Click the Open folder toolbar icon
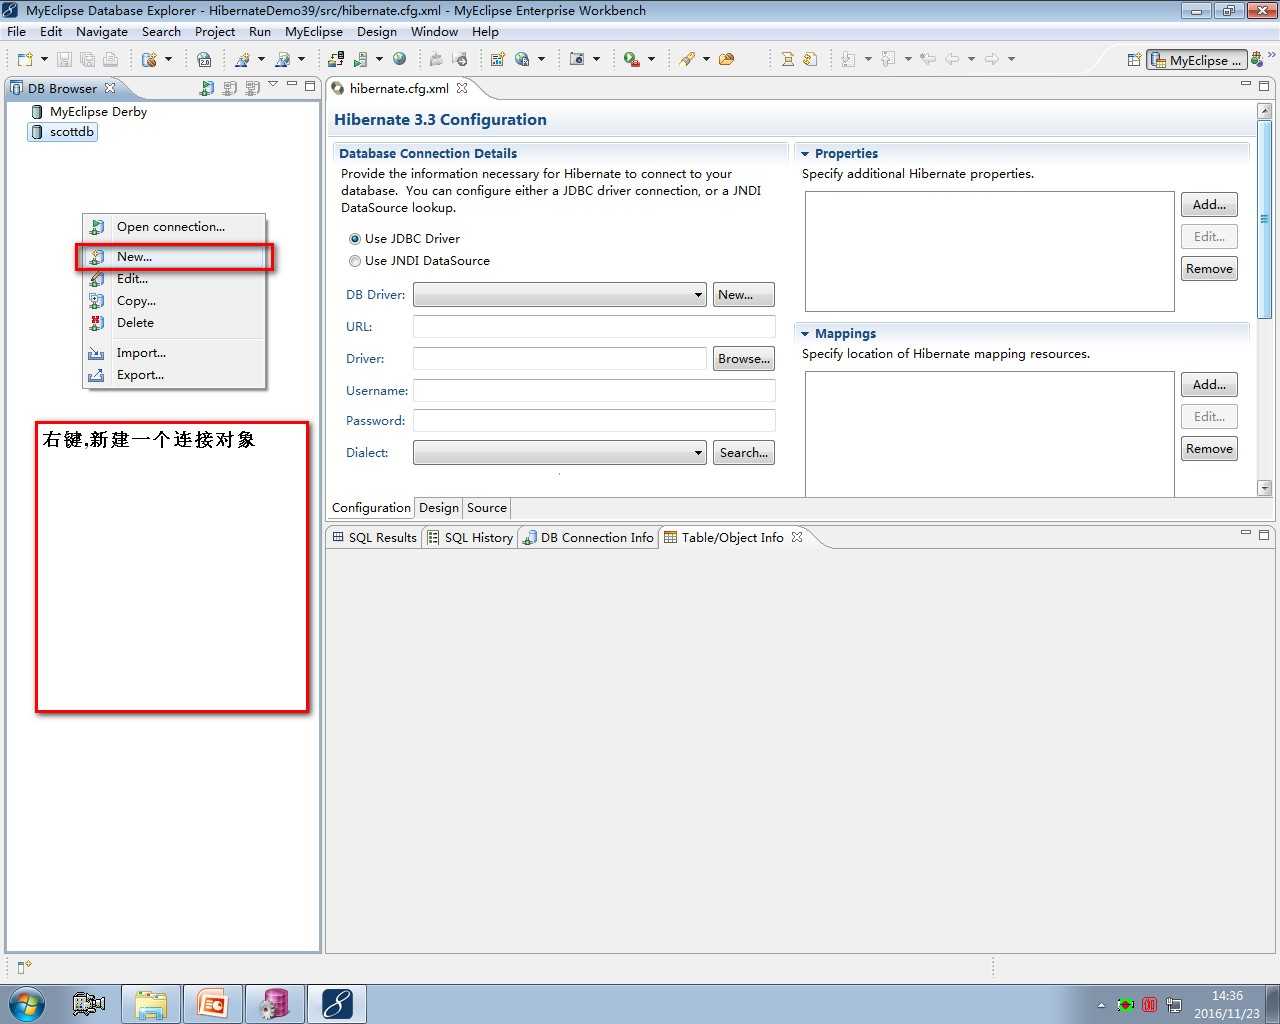The image size is (1280, 1024). [x=726, y=59]
